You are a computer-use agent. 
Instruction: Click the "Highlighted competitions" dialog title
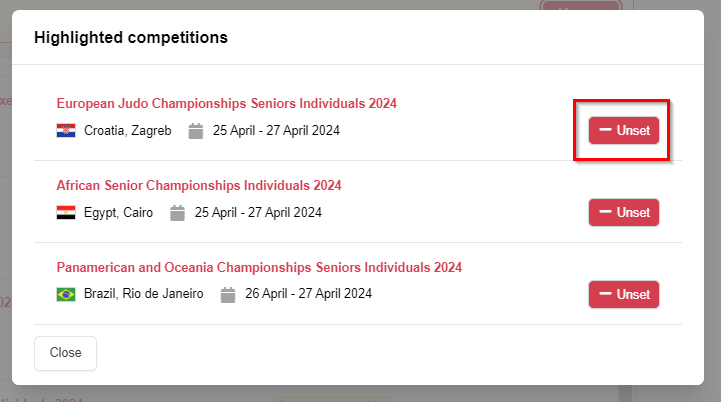point(131,38)
